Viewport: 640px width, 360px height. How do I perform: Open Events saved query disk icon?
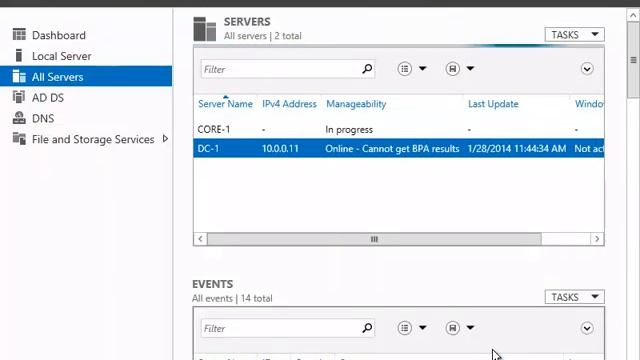[x=452, y=328]
